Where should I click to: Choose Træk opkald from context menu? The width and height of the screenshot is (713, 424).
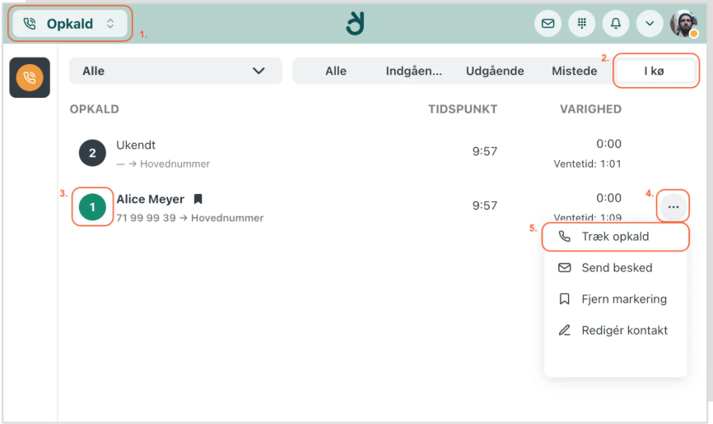tap(615, 237)
